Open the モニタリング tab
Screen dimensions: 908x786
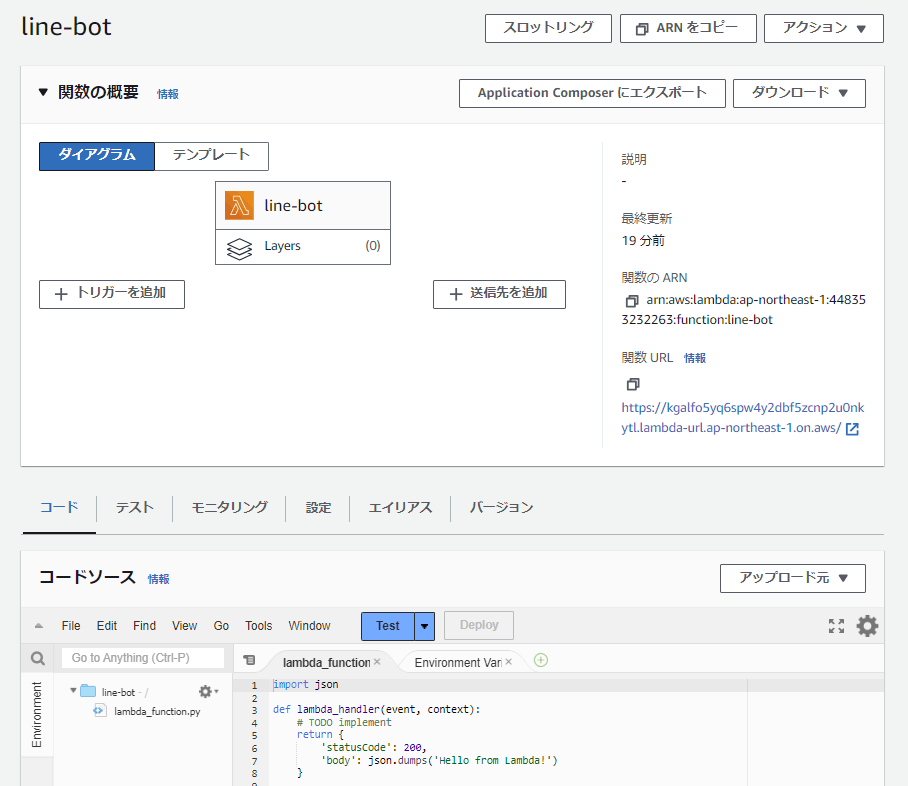[229, 508]
